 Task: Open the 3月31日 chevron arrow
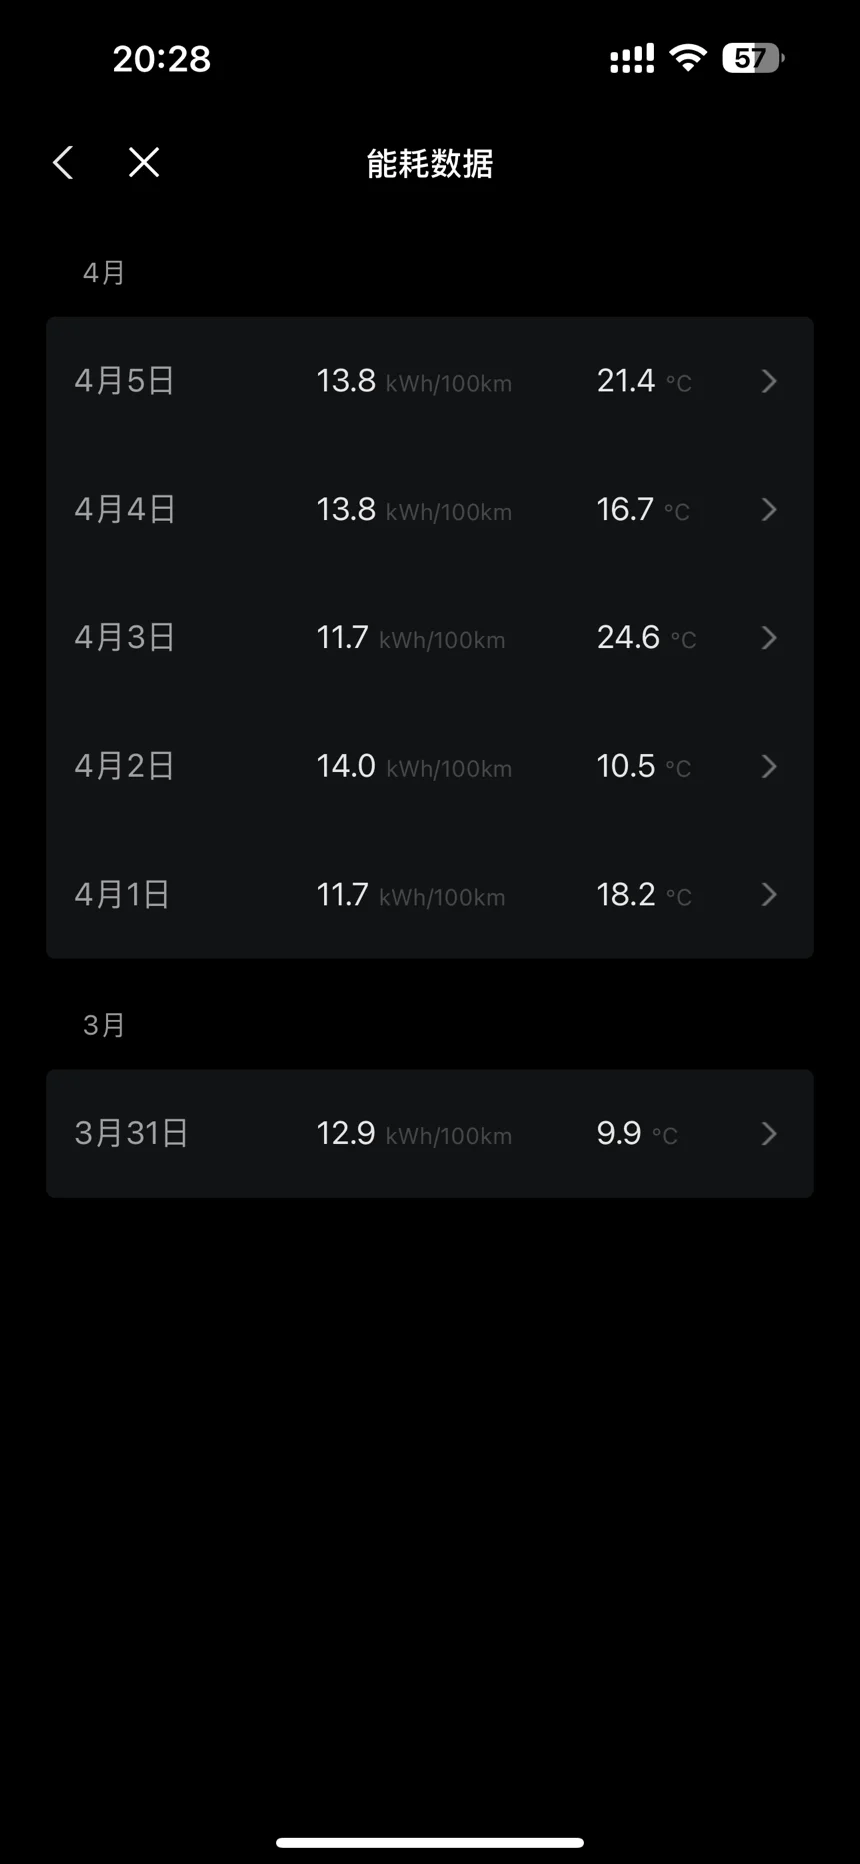pos(768,1133)
